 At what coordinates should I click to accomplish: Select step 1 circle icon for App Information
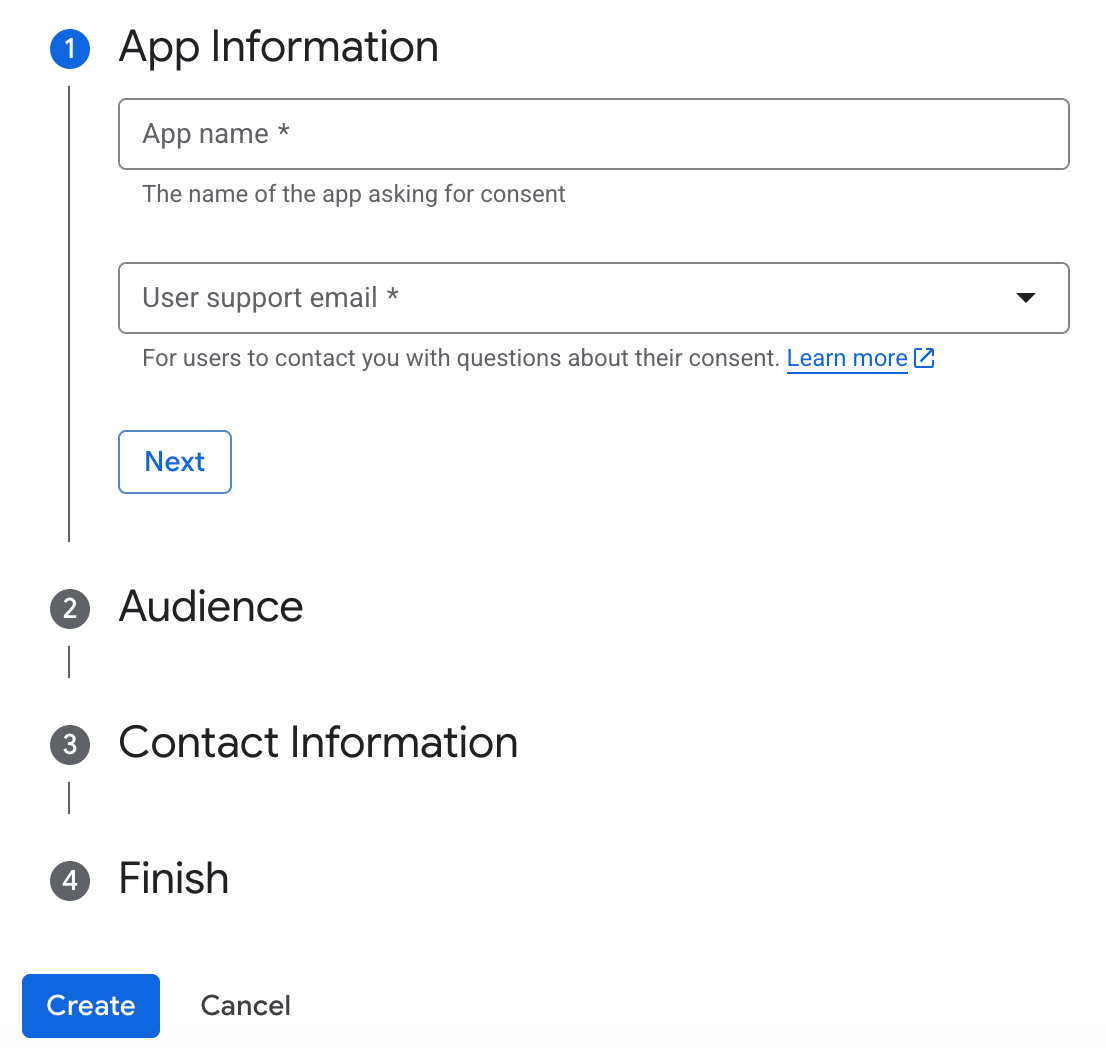[70, 49]
